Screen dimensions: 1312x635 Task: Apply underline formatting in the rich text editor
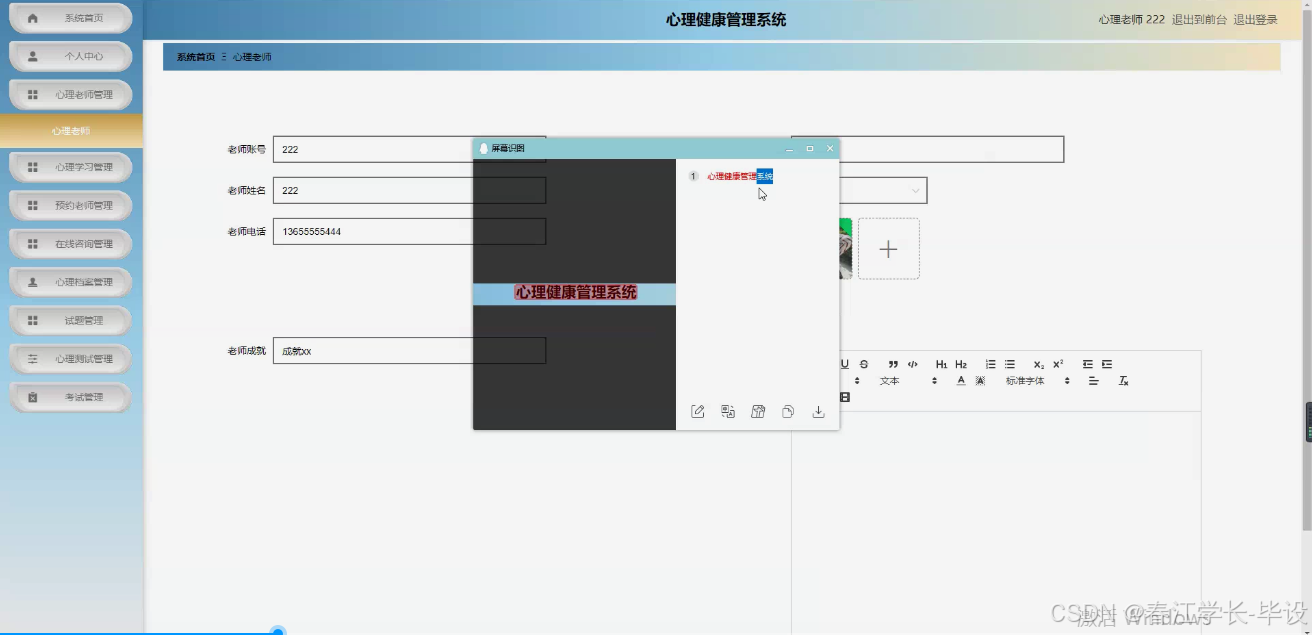pos(845,365)
